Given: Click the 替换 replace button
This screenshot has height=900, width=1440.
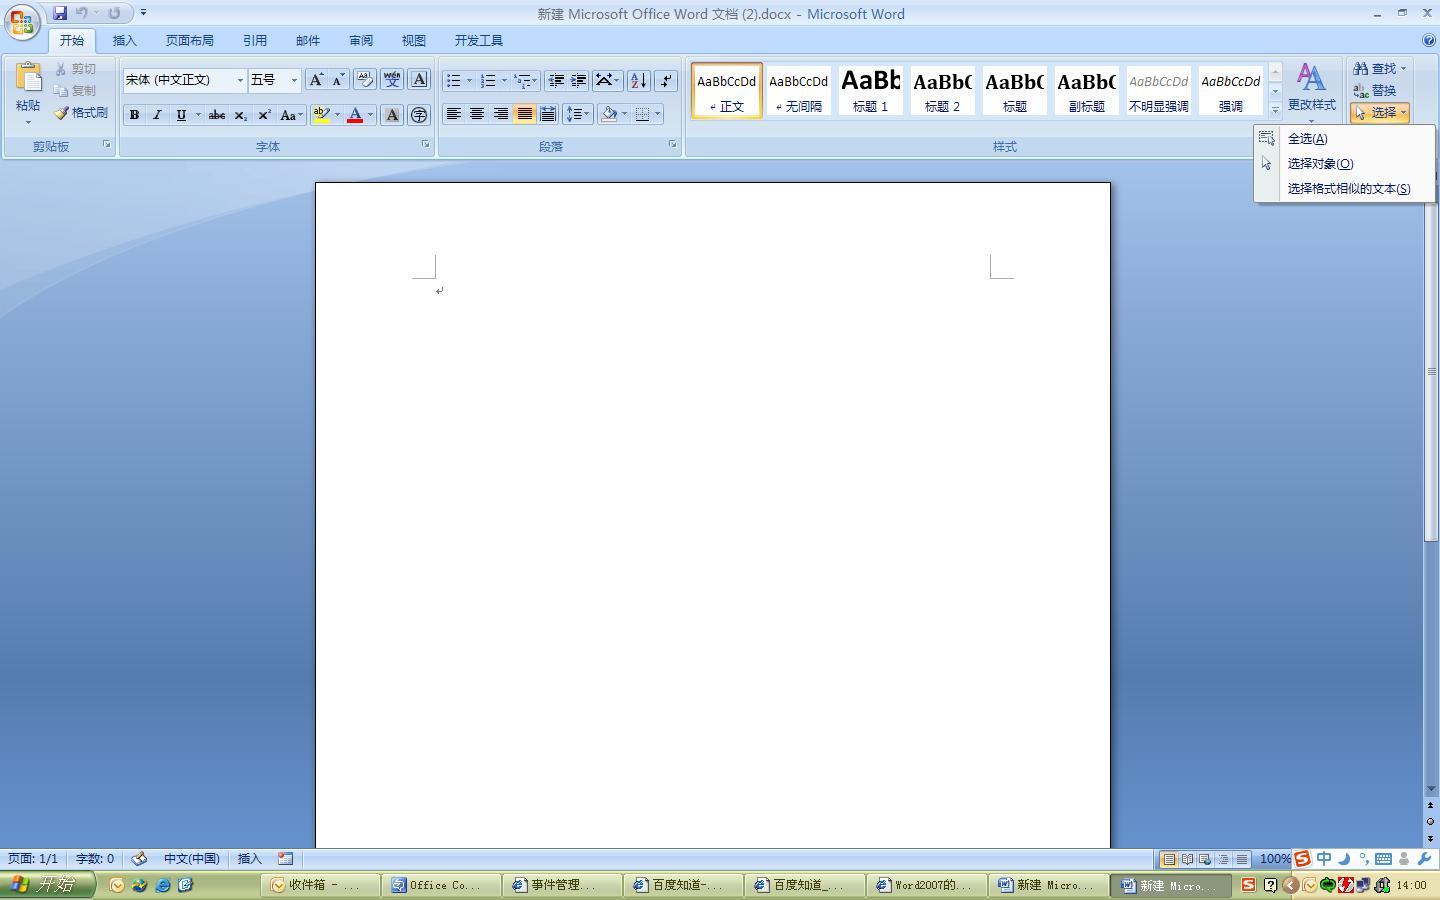Looking at the screenshot, I should [1375, 90].
